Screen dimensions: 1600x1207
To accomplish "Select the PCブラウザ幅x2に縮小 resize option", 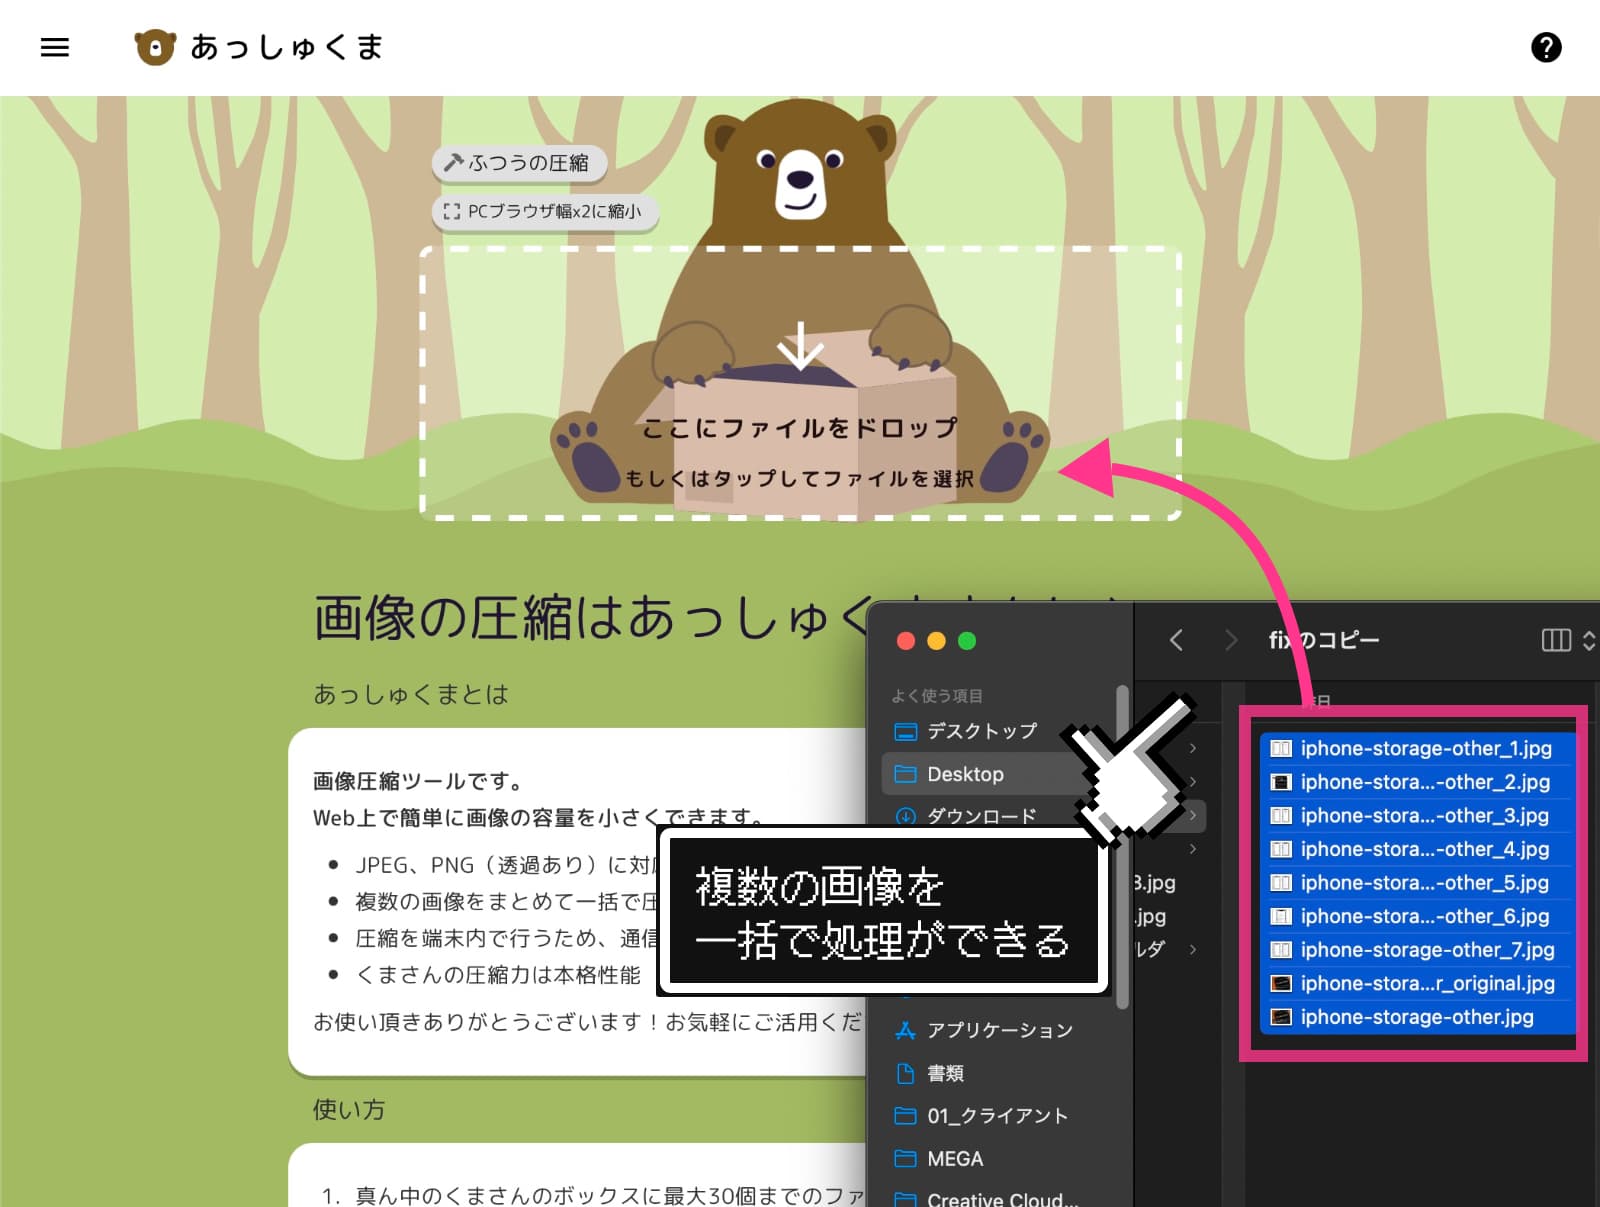I will tap(545, 211).
